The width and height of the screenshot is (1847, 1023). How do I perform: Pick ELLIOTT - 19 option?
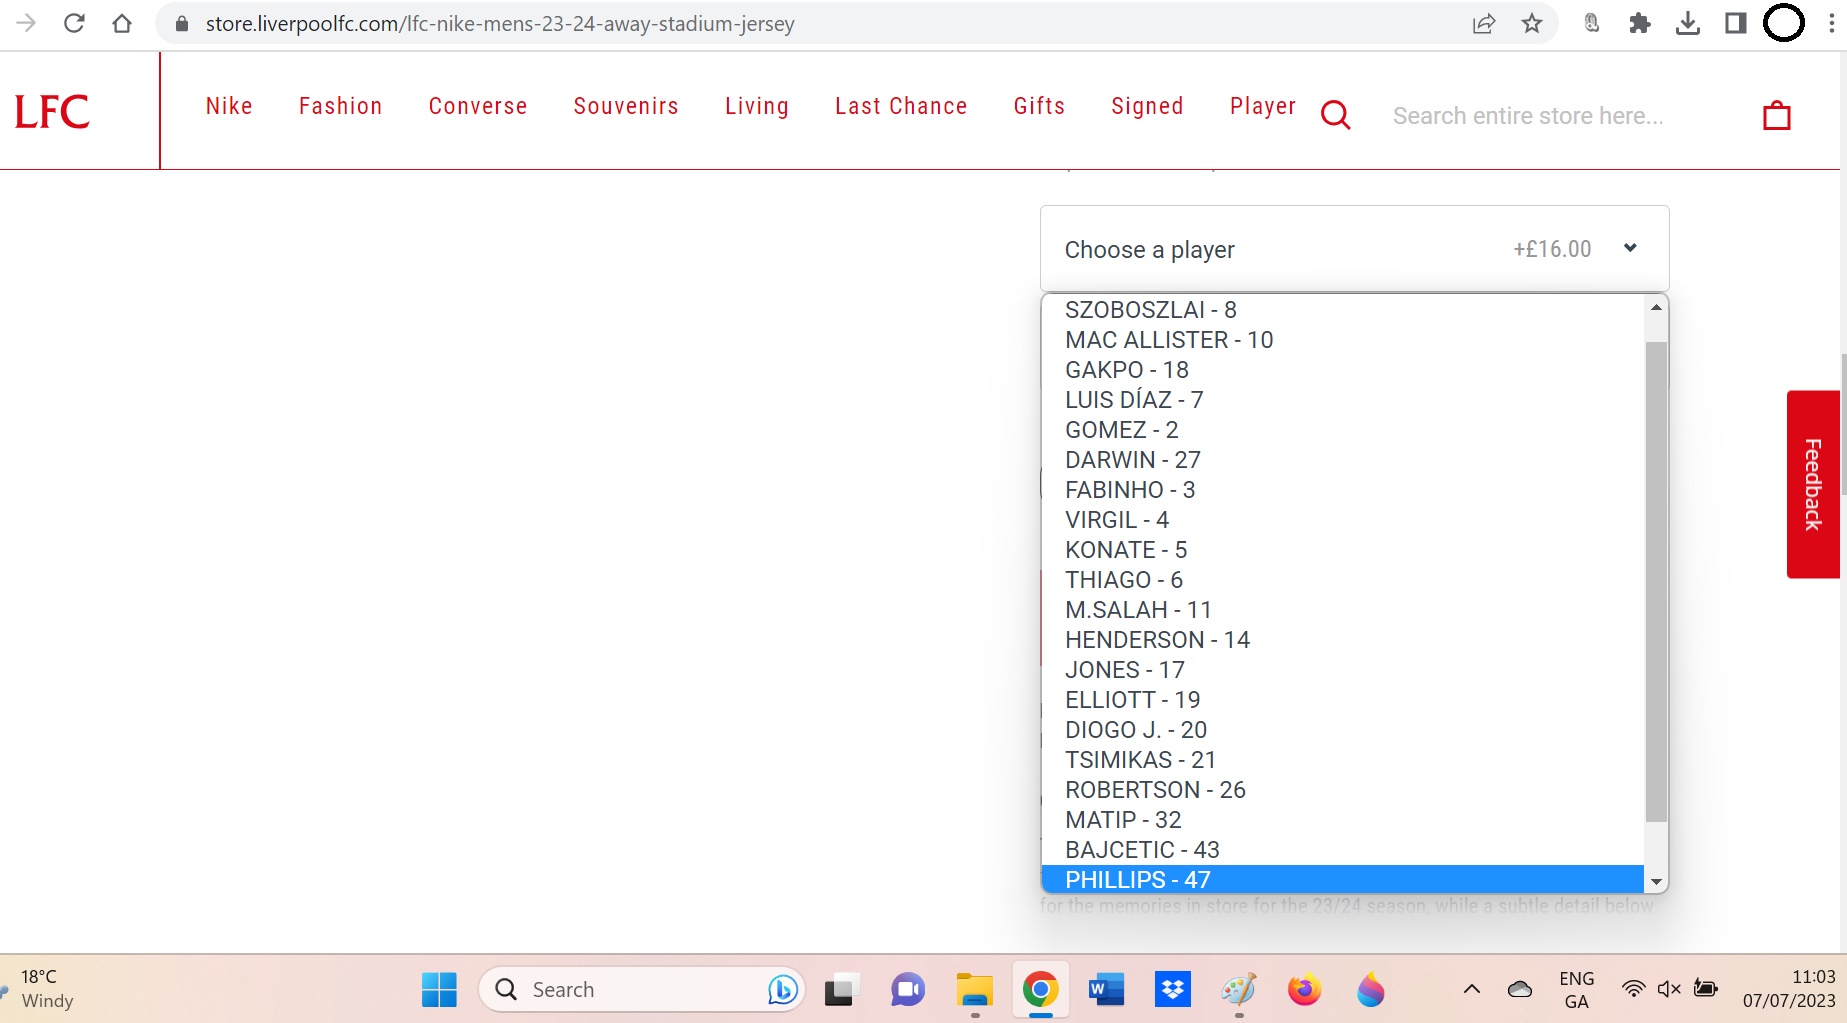click(1343, 700)
